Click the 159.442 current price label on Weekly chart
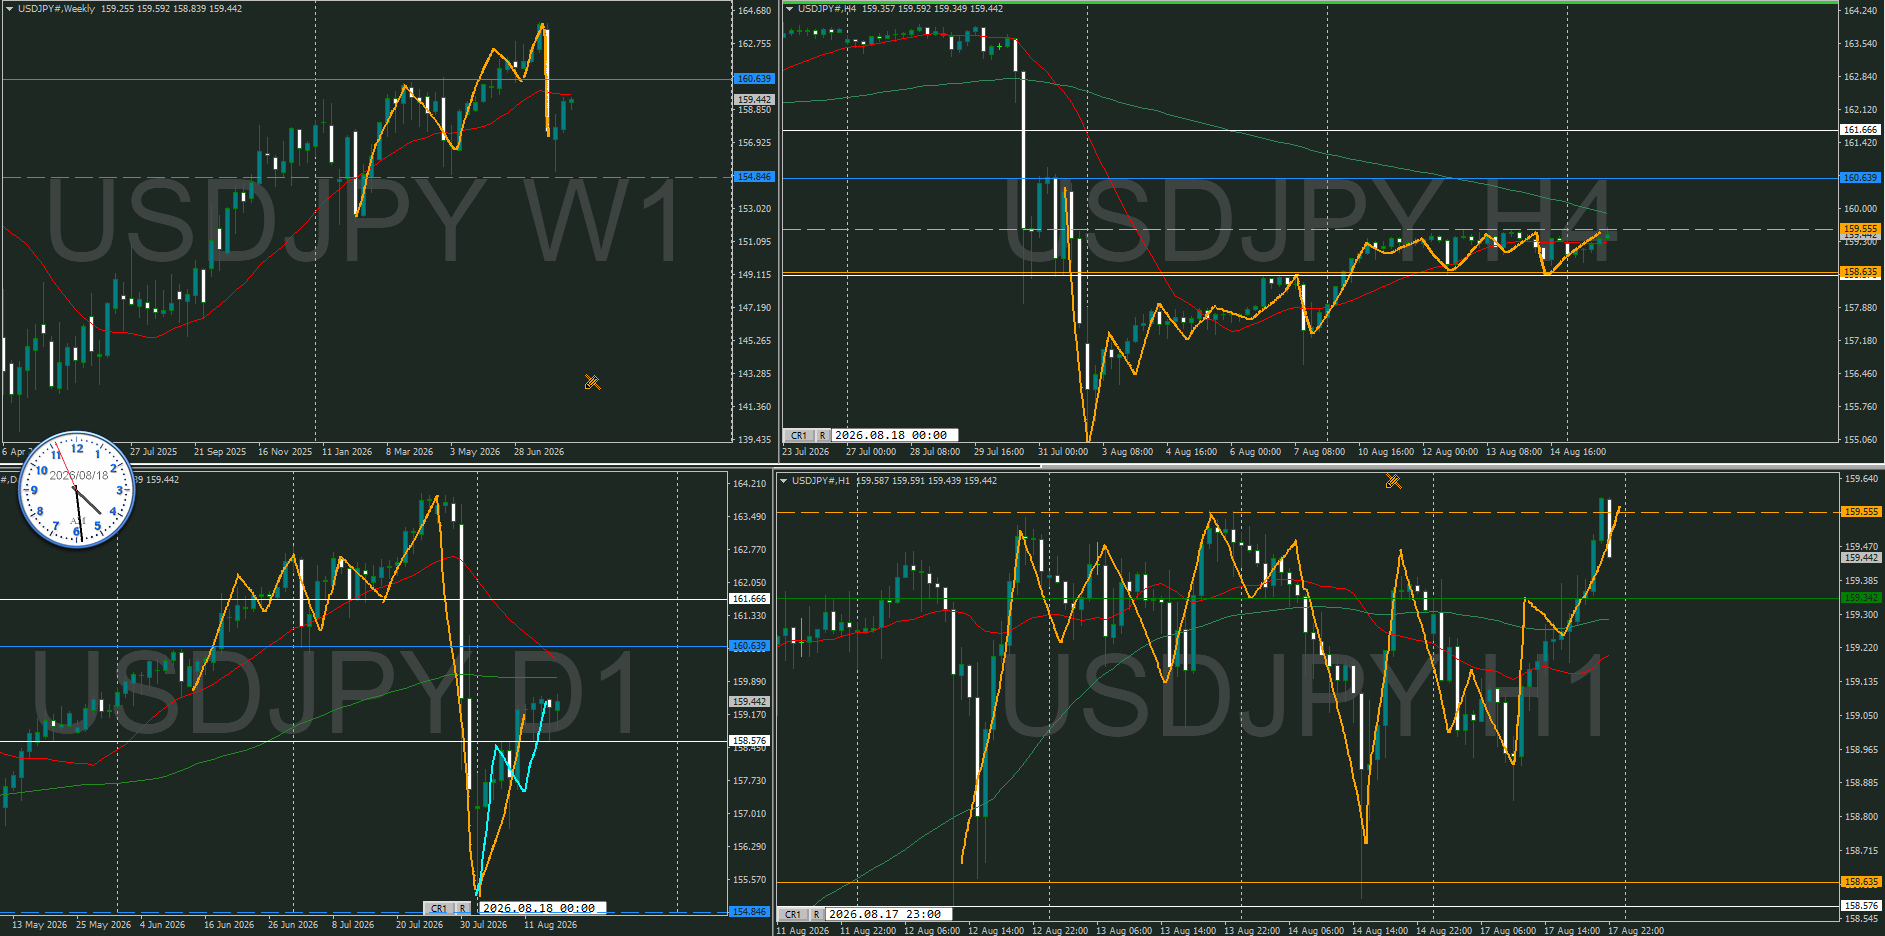 coord(754,100)
